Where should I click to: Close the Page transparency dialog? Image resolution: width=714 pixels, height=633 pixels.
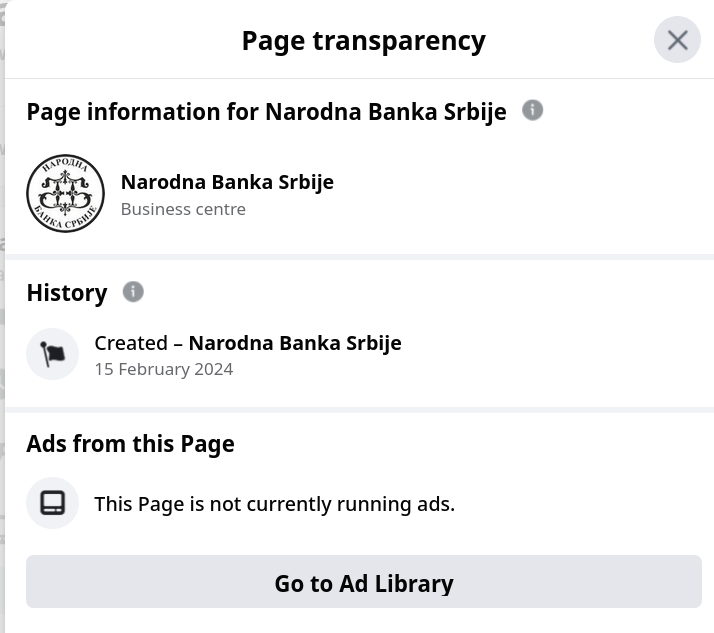click(x=677, y=40)
